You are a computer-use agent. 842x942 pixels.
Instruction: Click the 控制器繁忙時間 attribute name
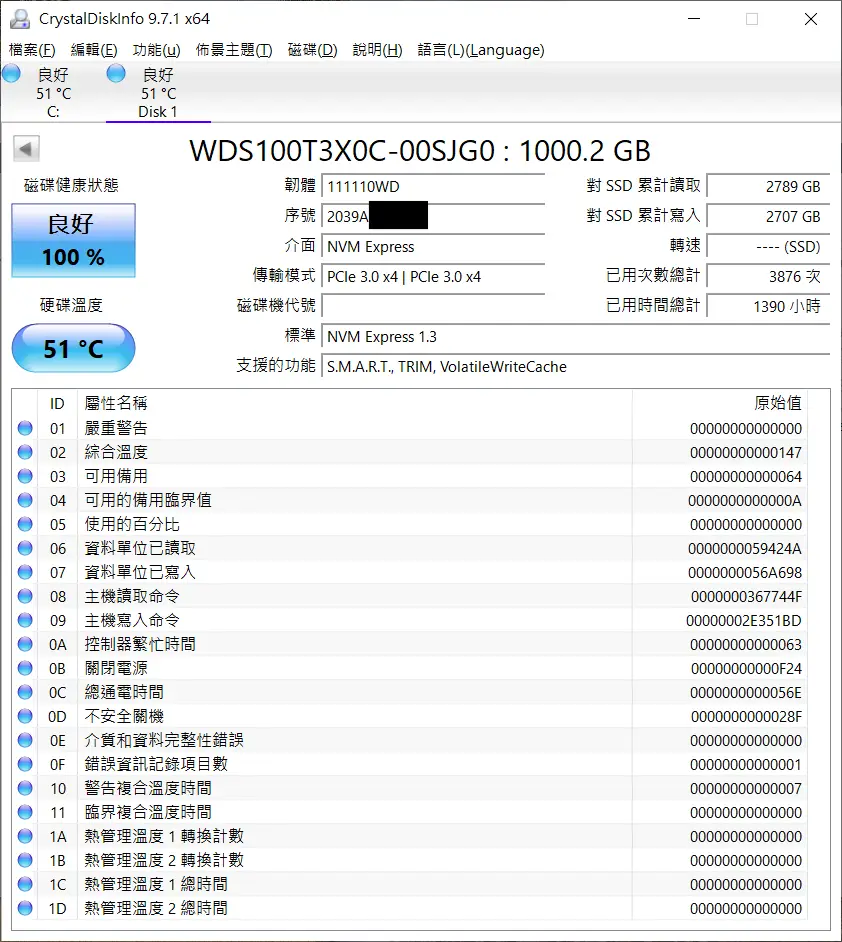[x=140, y=644]
